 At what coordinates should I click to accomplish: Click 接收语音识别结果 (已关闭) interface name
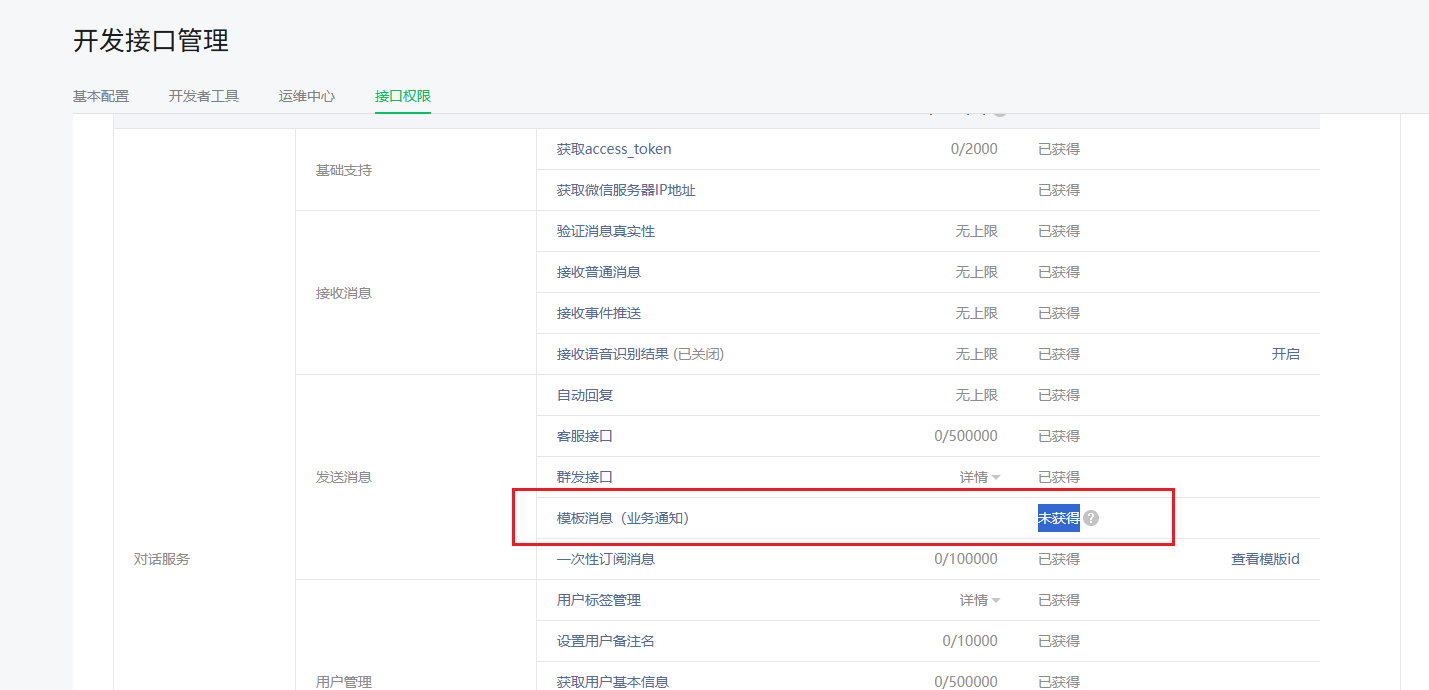click(x=640, y=354)
